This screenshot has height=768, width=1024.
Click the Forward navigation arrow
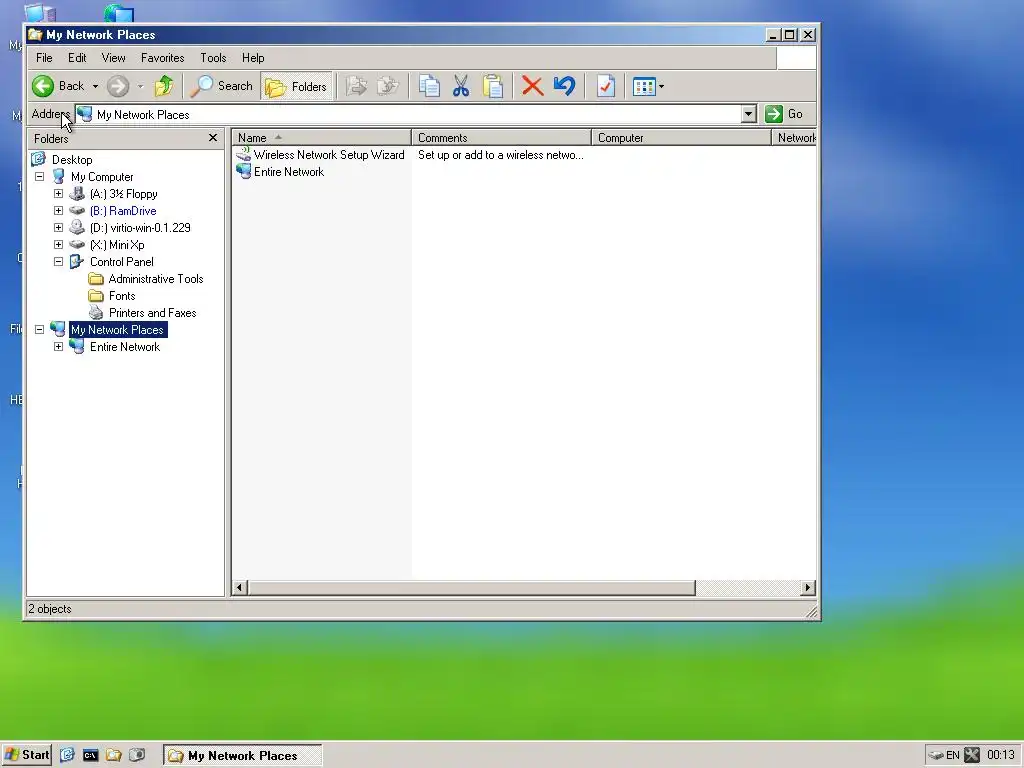[x=118, y=86]
